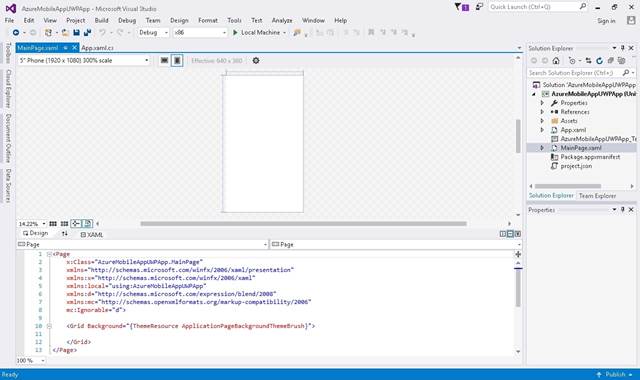Open the Debug configuration dropdown
The height and width of the screenshot is (380, 640).
pos(153,32)
